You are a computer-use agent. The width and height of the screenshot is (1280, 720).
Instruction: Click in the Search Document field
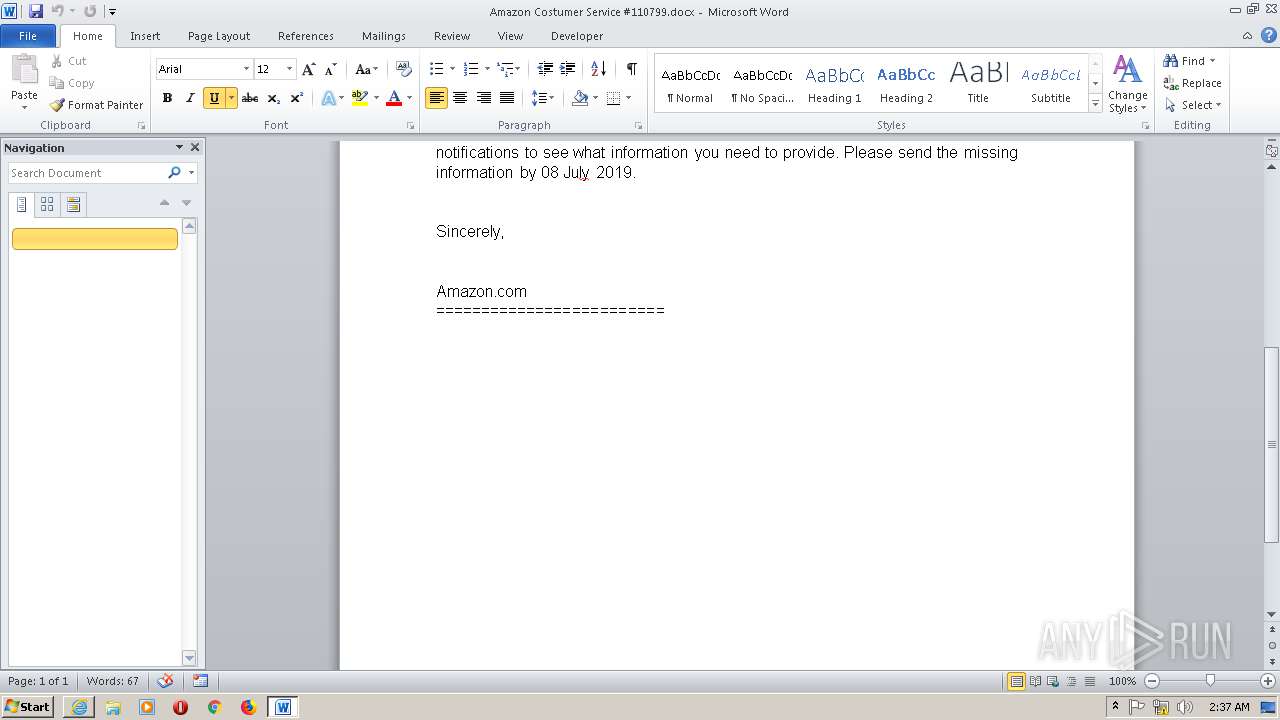(x=88, y=173)
